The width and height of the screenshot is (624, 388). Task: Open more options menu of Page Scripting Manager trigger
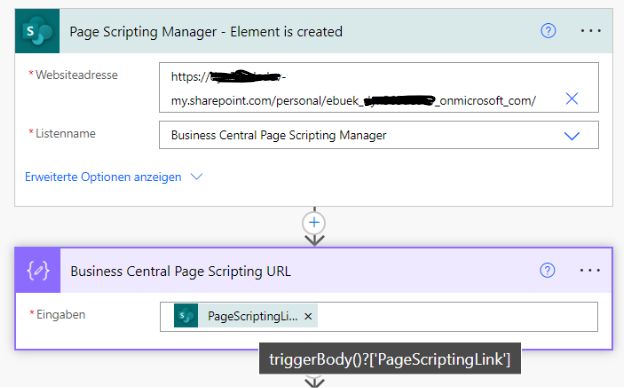pos(591,31)
